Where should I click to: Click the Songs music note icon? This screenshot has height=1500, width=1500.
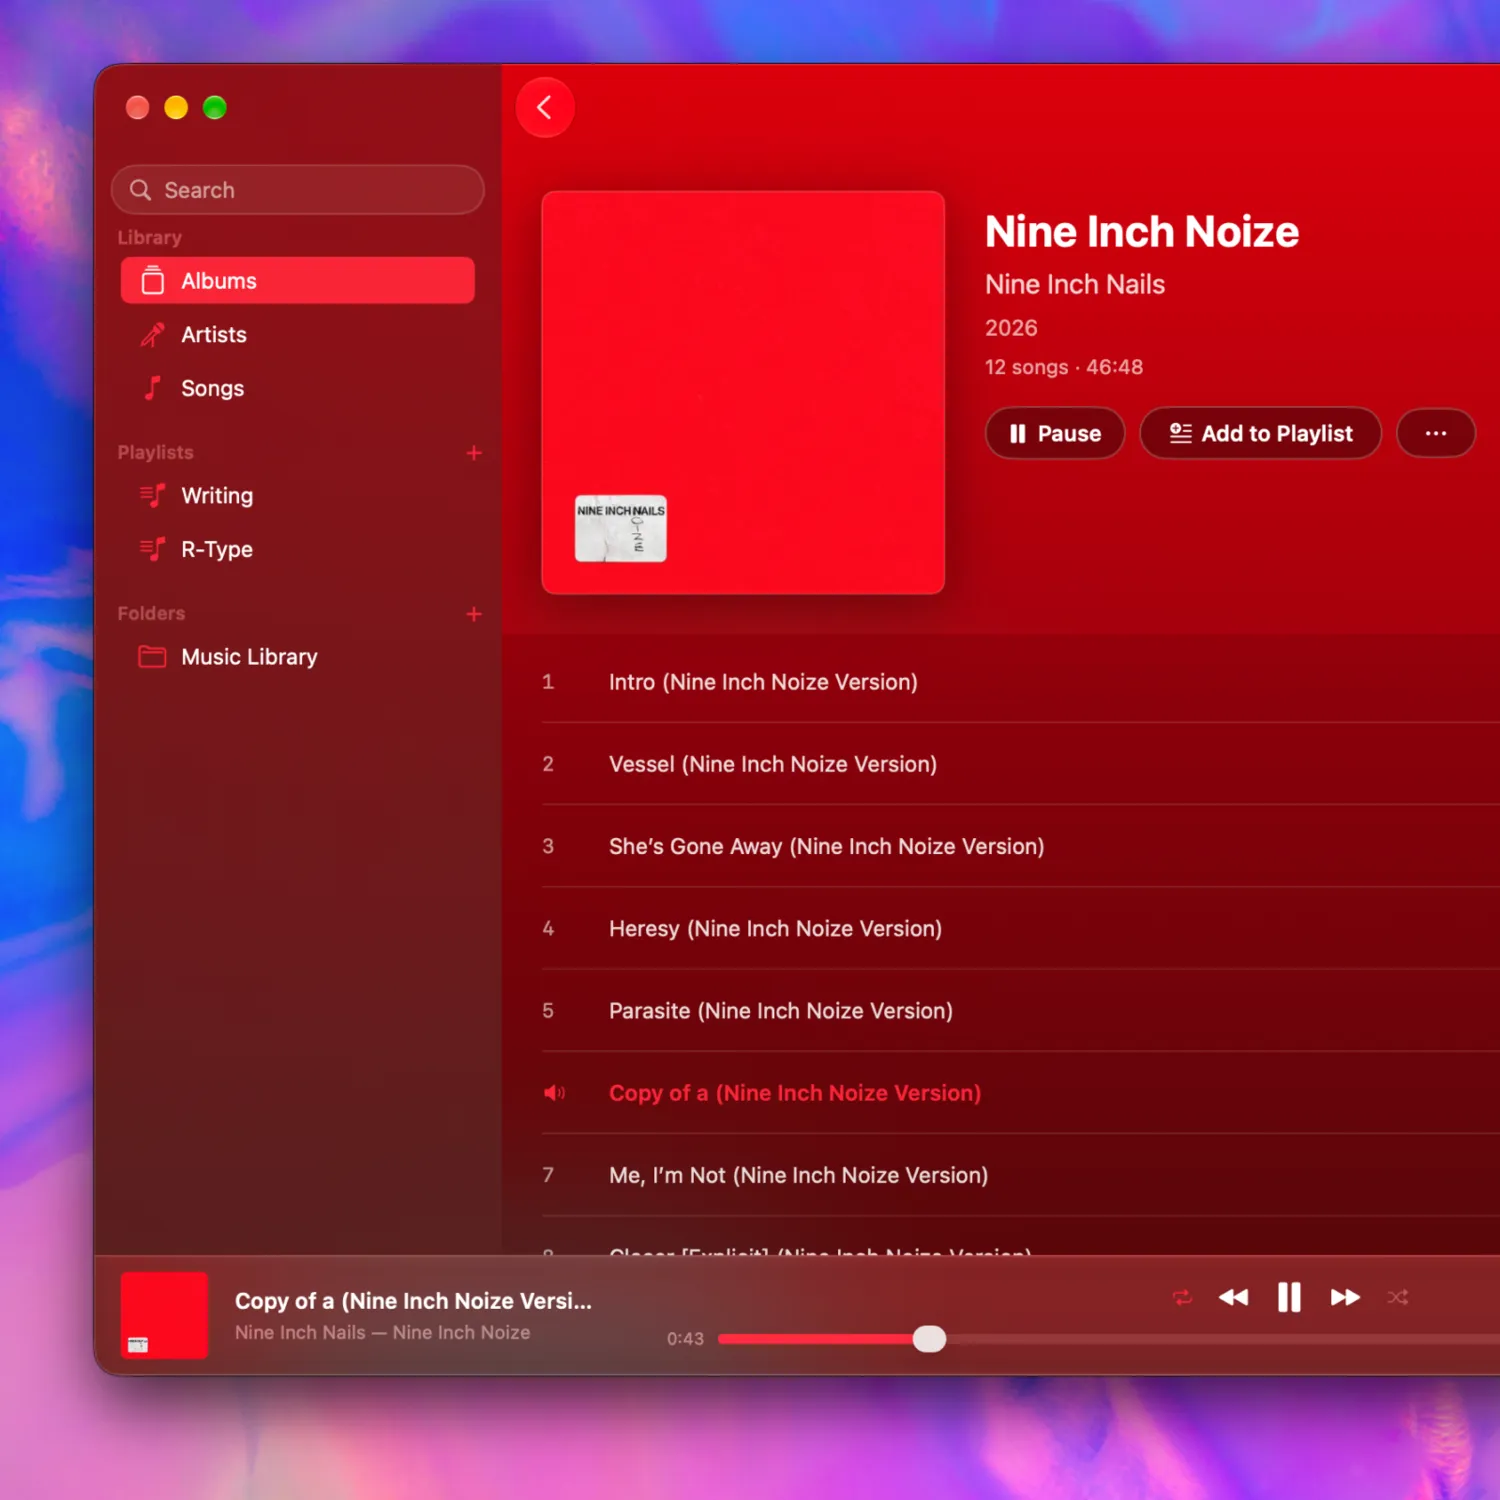click(153, 388)
